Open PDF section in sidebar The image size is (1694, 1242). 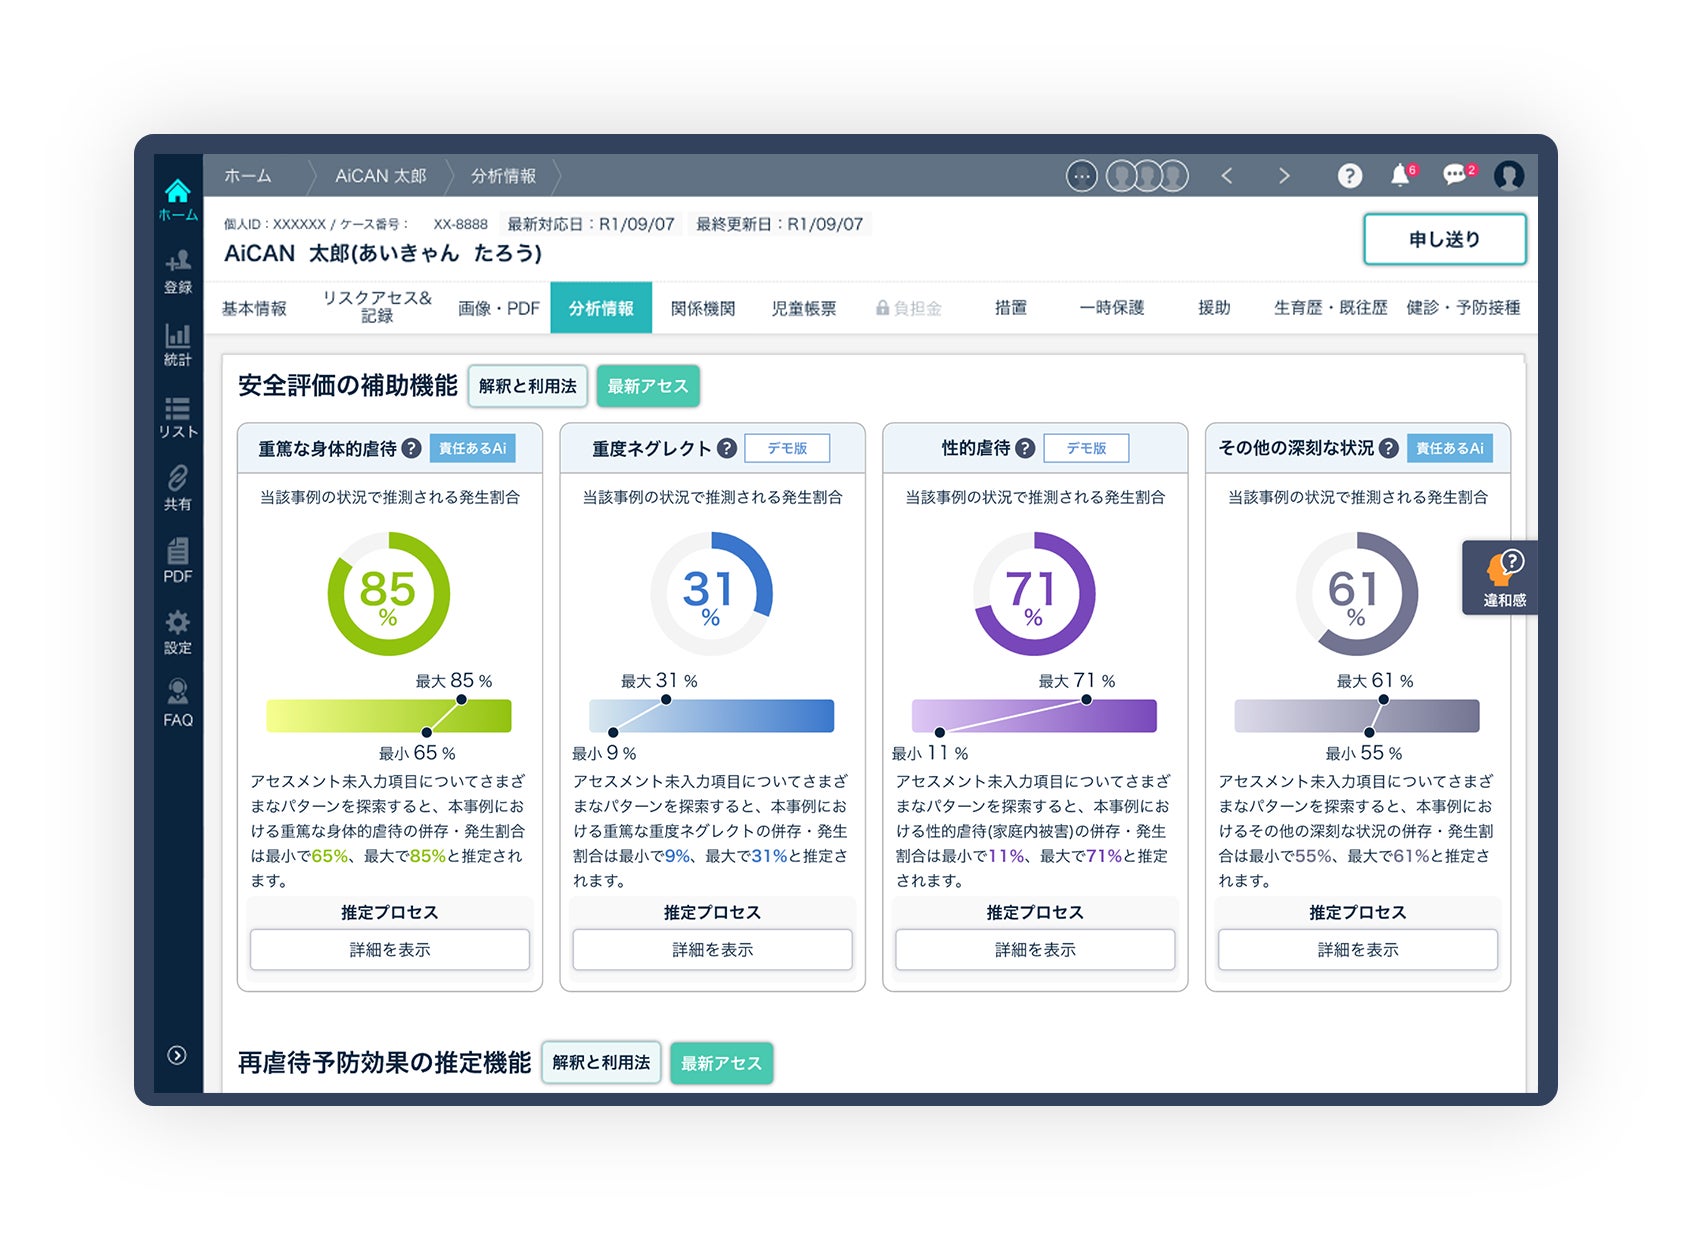tap(178, 561)
